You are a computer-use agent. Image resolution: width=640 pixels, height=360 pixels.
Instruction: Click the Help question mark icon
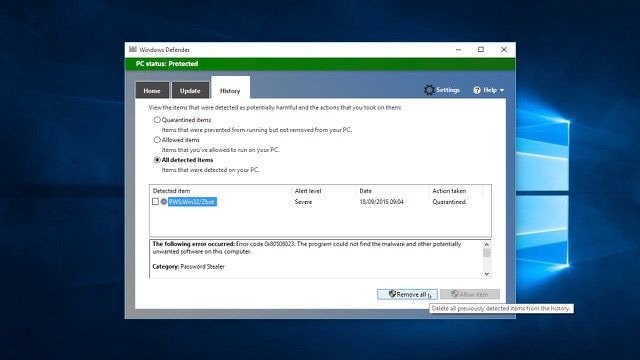click(x=477, y=90)
